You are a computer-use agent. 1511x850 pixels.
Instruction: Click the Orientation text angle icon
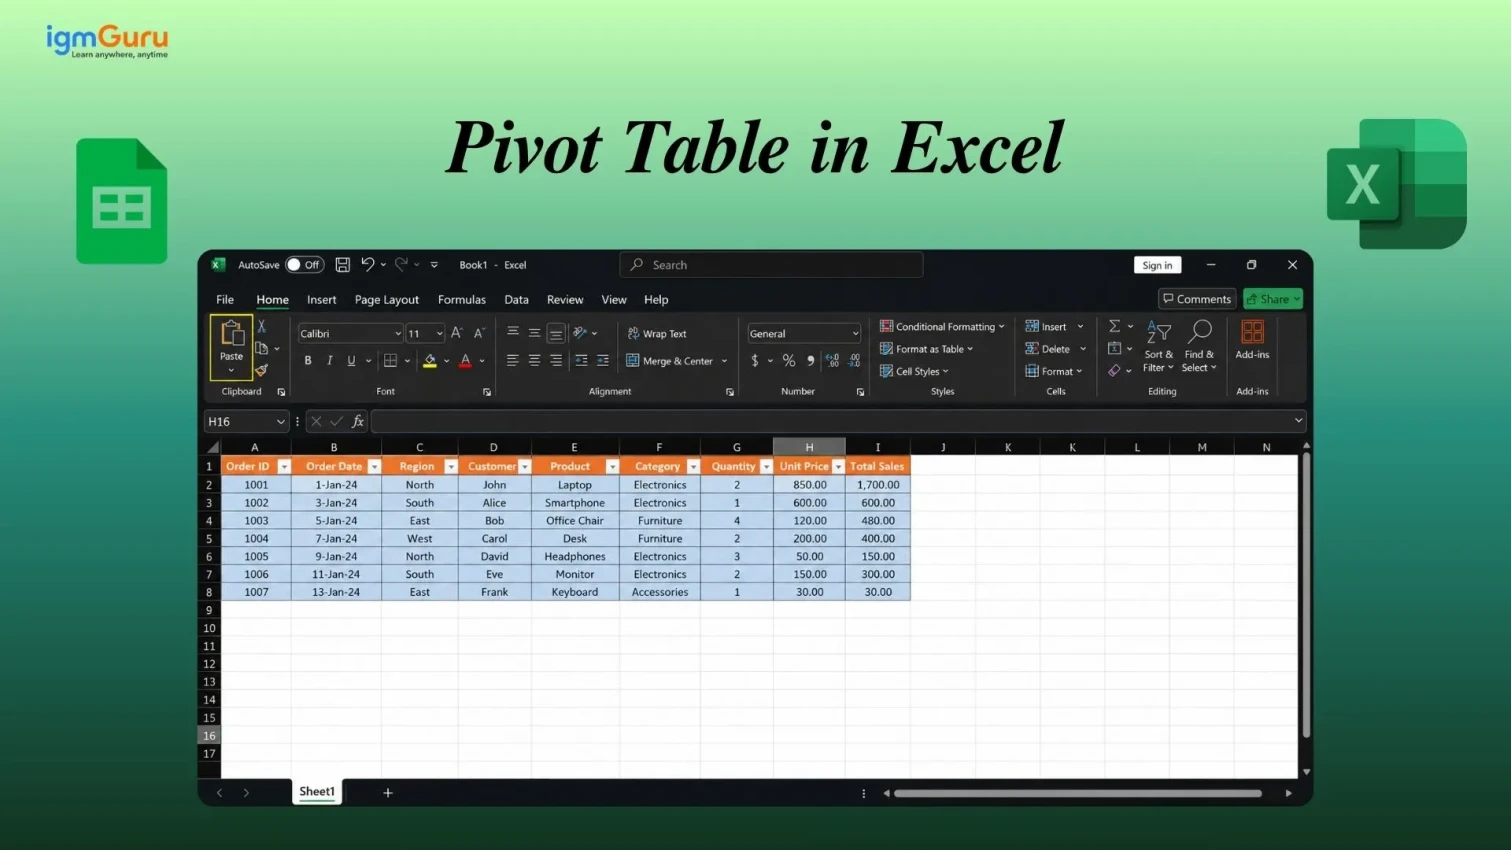580,333
